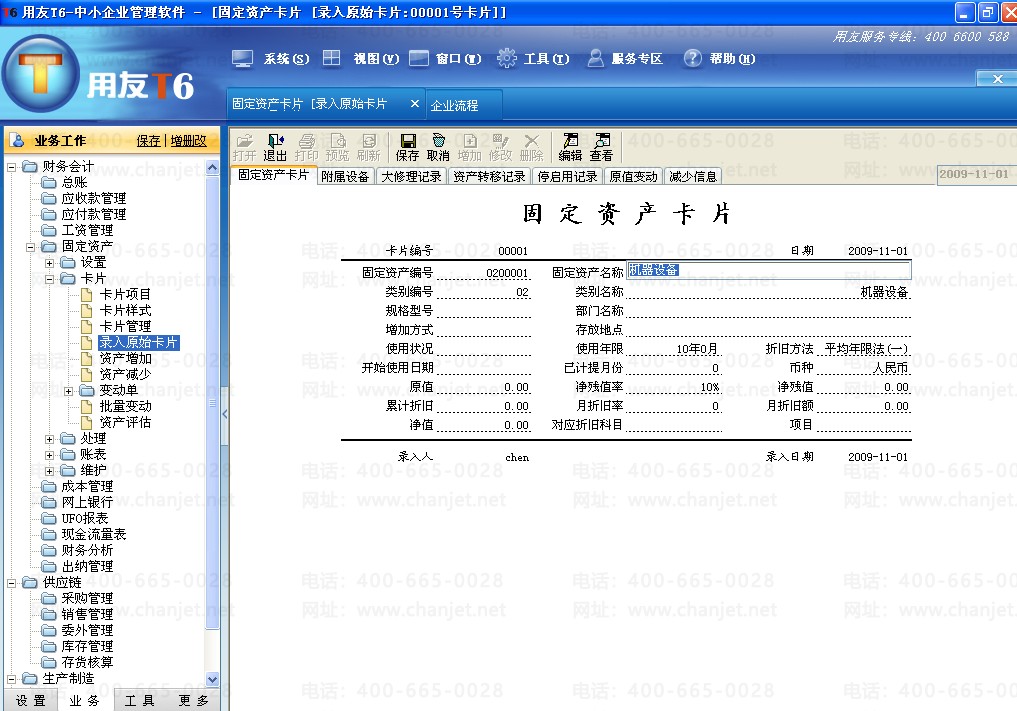Switch to the 大修理记录 tab
The width and height of the screenshot is (1017, 711).
[x=411, y=176]
